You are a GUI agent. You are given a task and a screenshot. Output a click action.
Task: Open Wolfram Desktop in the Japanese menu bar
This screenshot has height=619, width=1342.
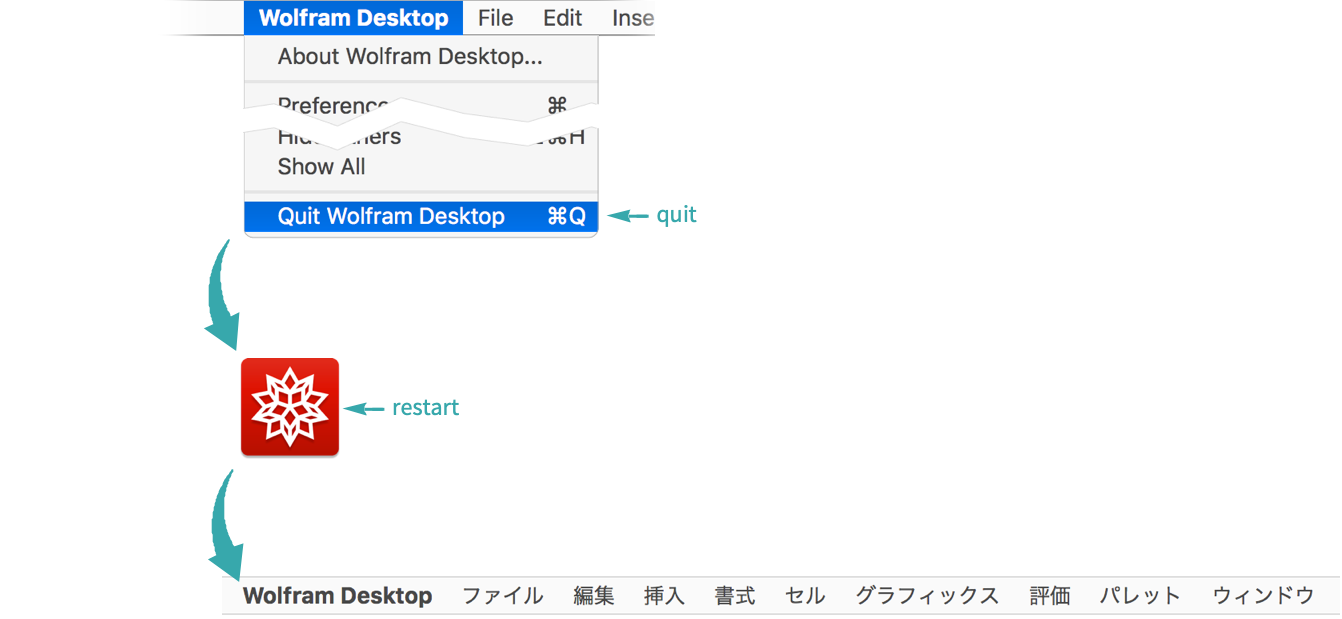(338, 596)
